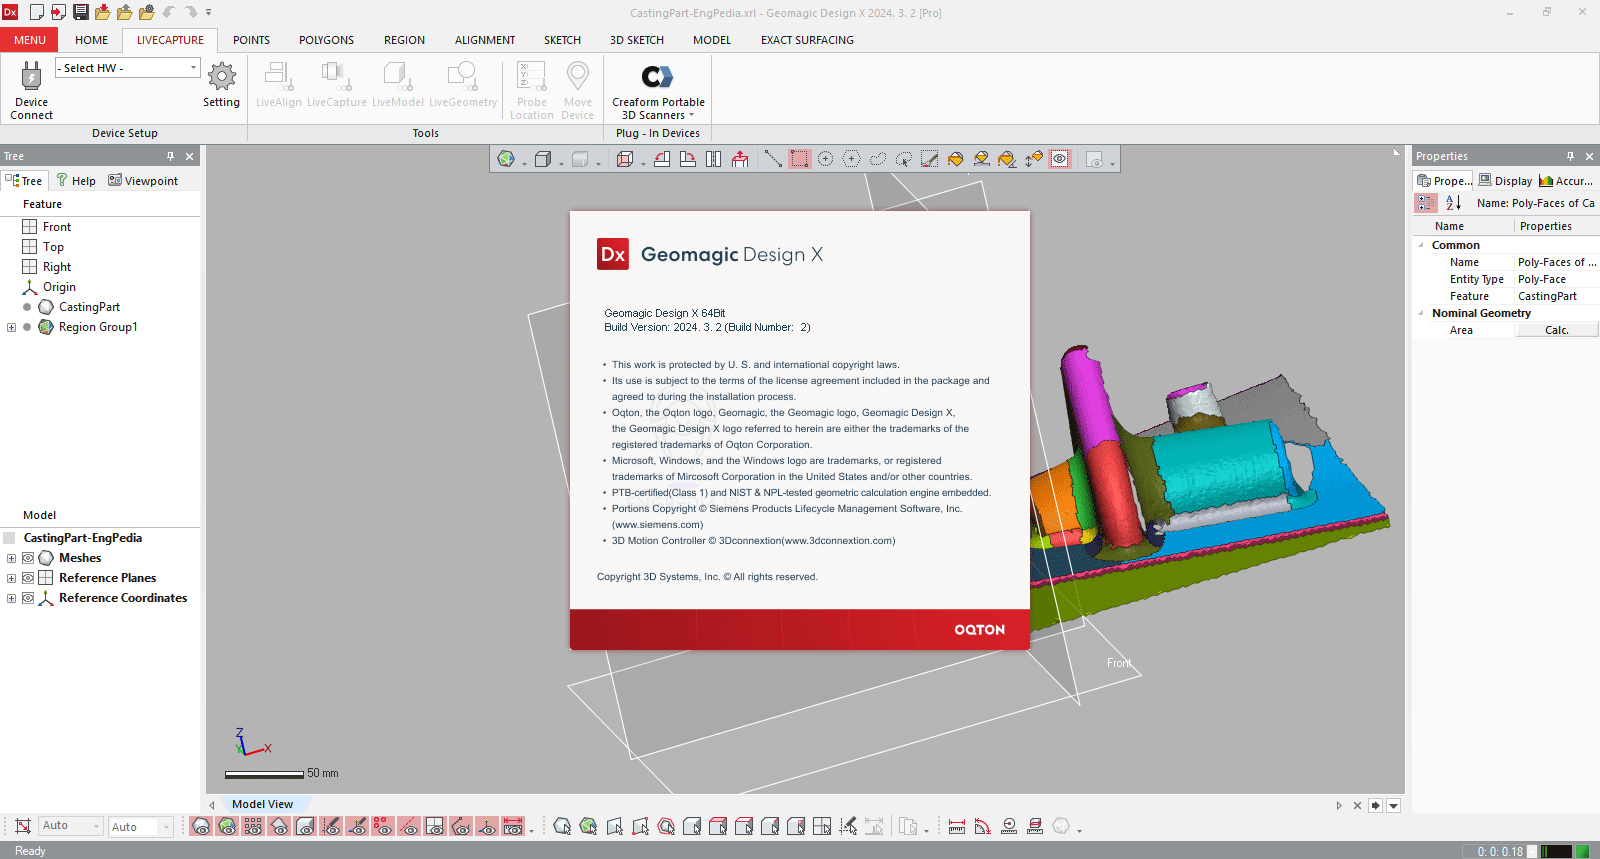The height and width of the screenshot is (859, 1600).
Task: Select the Freehand lasso selection tool
Action: pyautogui.click(x=877, y=159)
